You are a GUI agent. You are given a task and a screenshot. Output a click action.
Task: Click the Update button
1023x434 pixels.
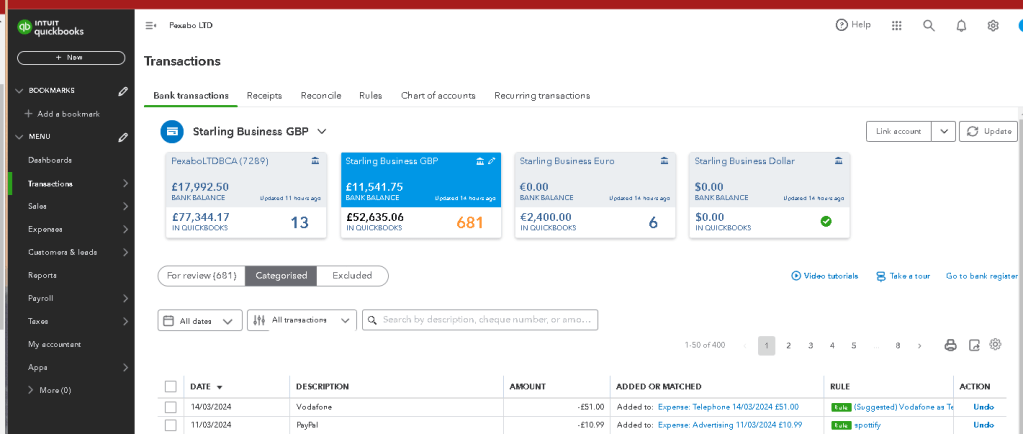pos(988,131)
